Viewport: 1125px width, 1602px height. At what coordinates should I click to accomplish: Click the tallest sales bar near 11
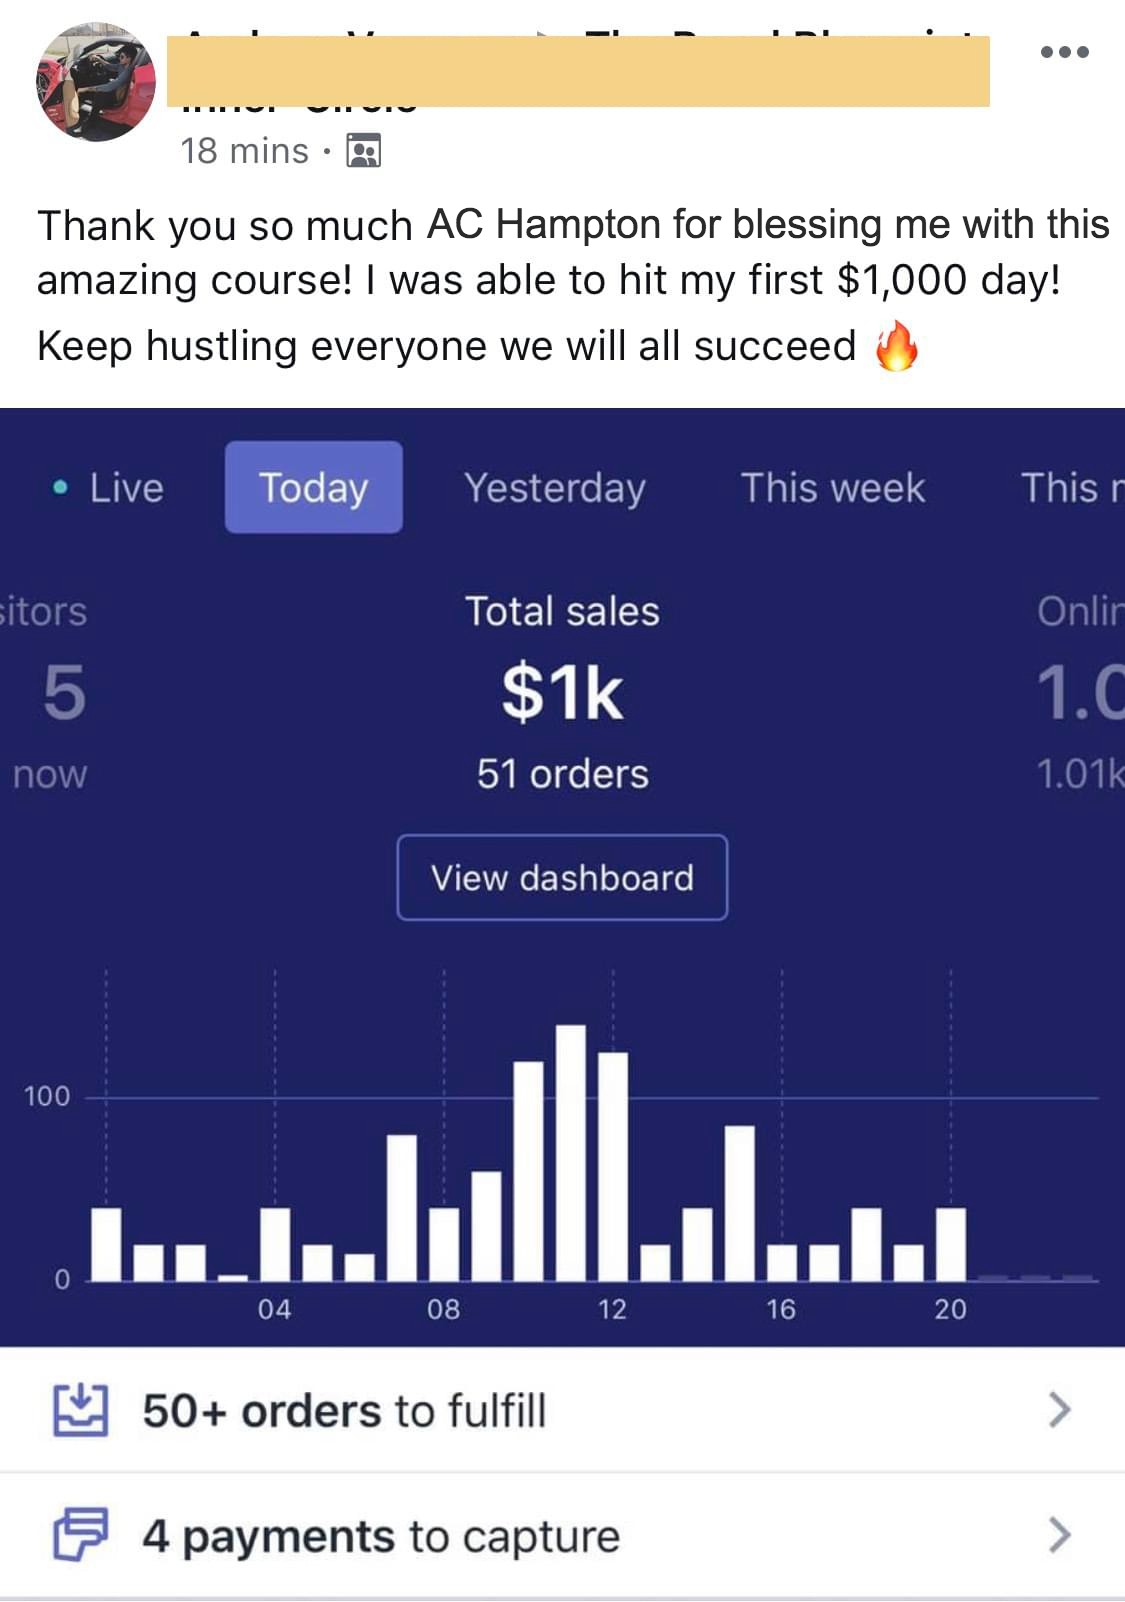coord(570,1152)
